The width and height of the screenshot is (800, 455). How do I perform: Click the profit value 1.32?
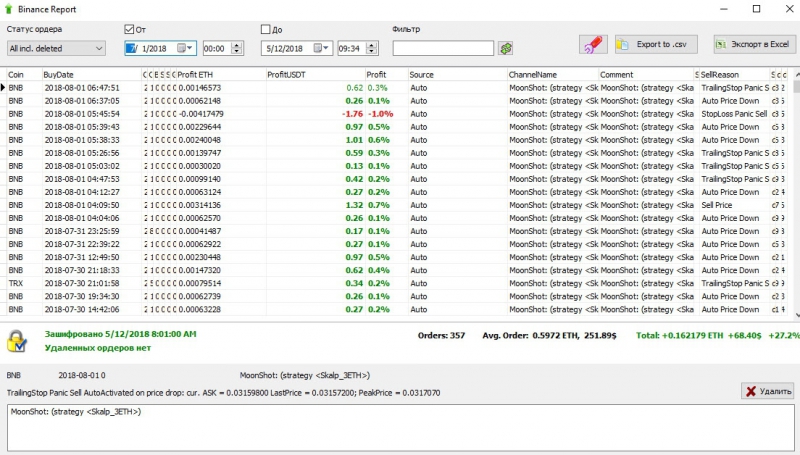[354, 205]
